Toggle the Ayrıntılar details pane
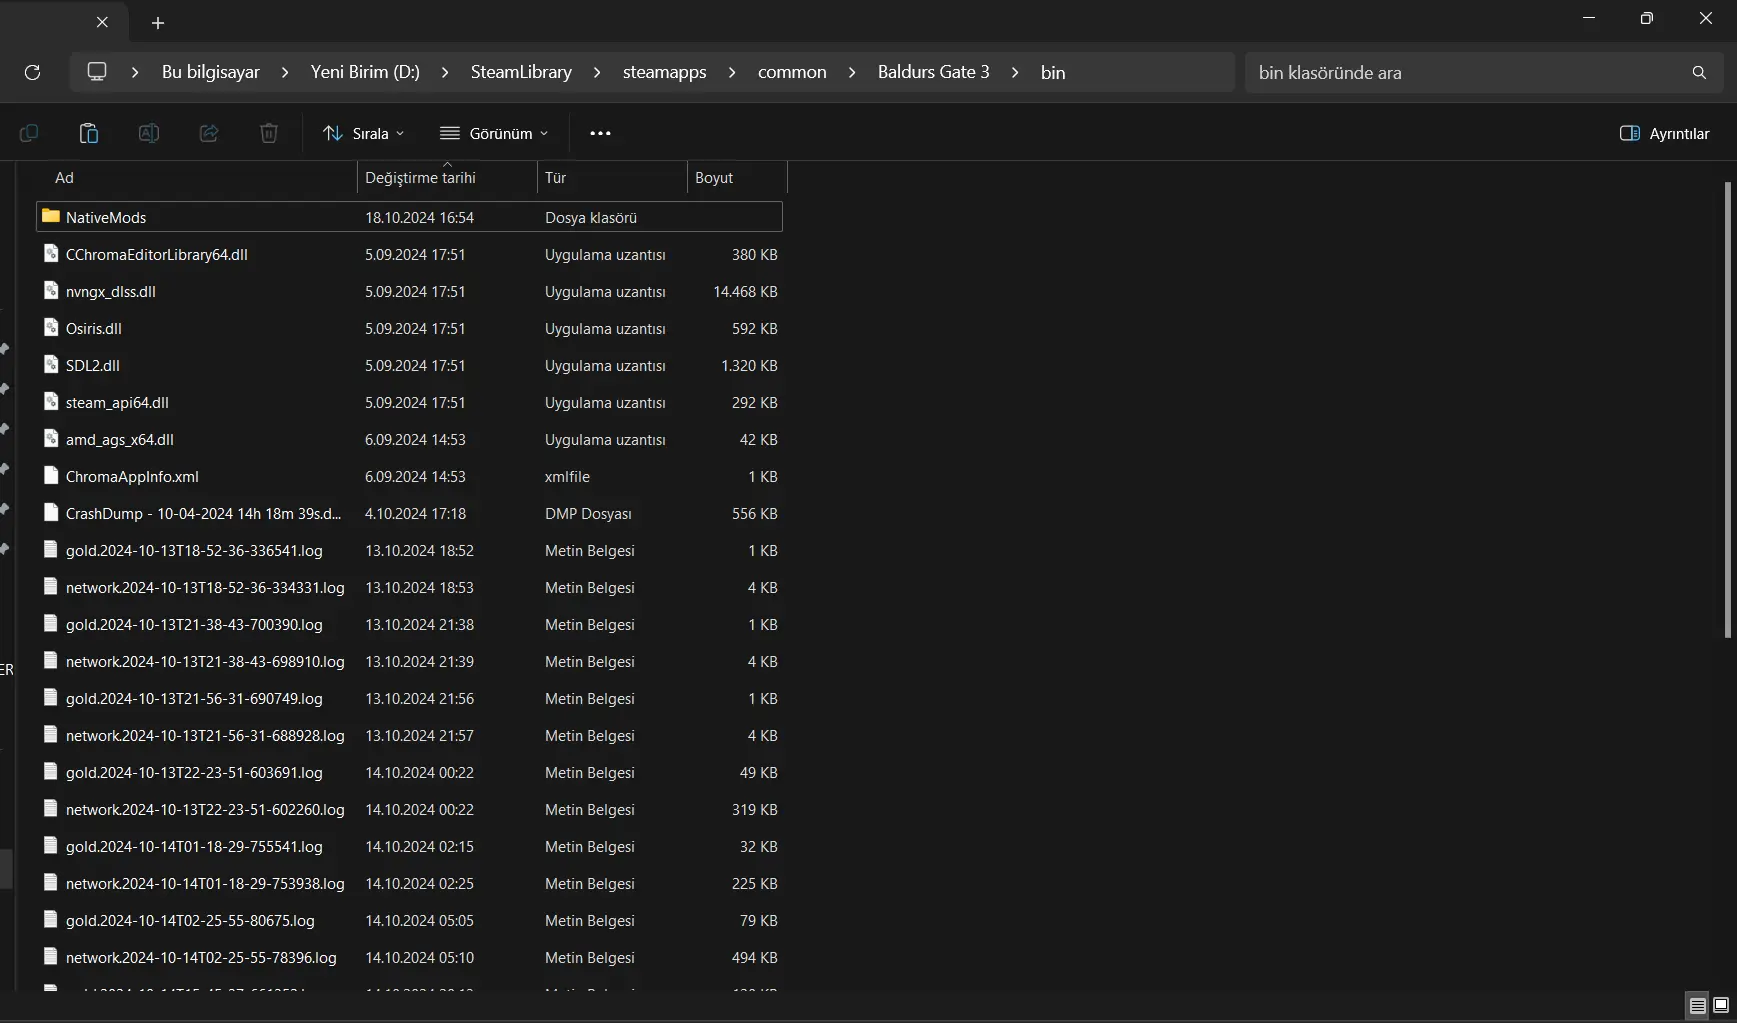Image resolution: width=1737 pixels, height=1023 pixels. click(1665, 133)
